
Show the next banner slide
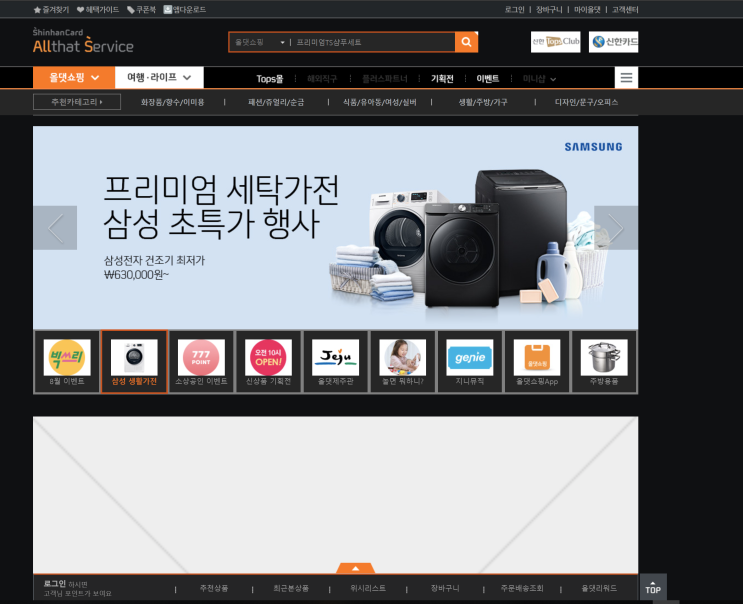616,228
